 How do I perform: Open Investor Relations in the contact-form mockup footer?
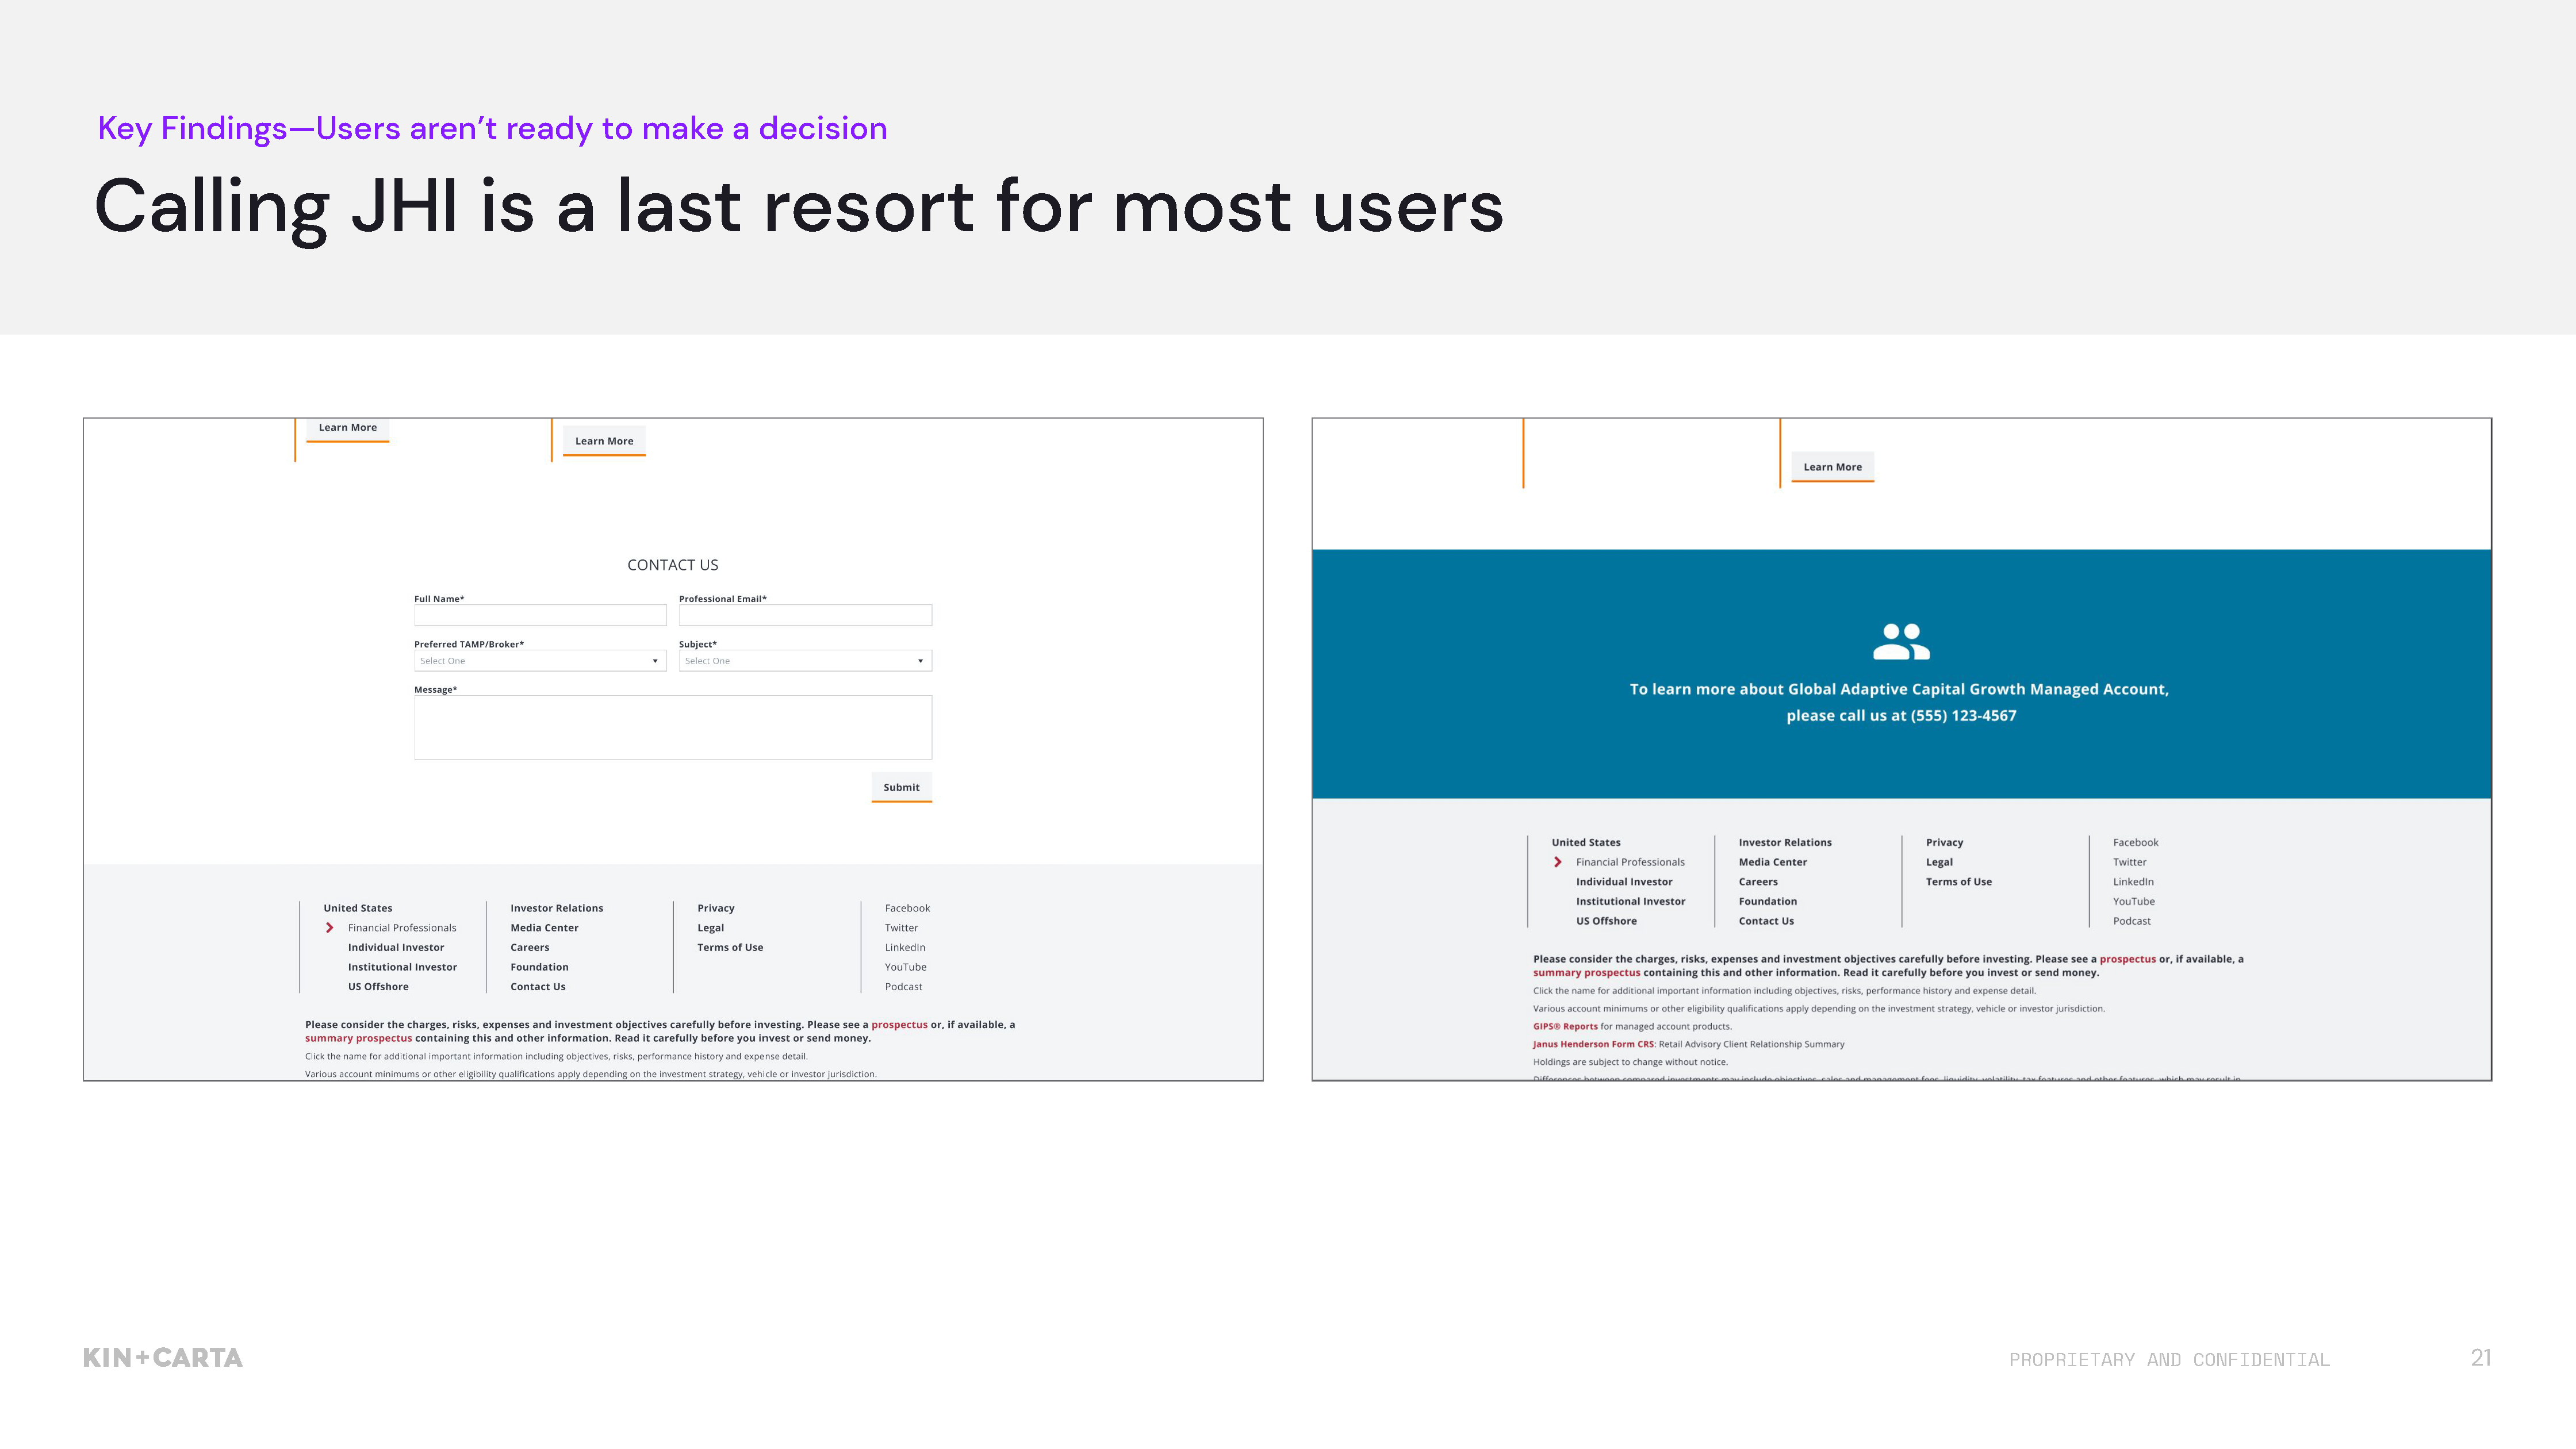pos(557,908)
